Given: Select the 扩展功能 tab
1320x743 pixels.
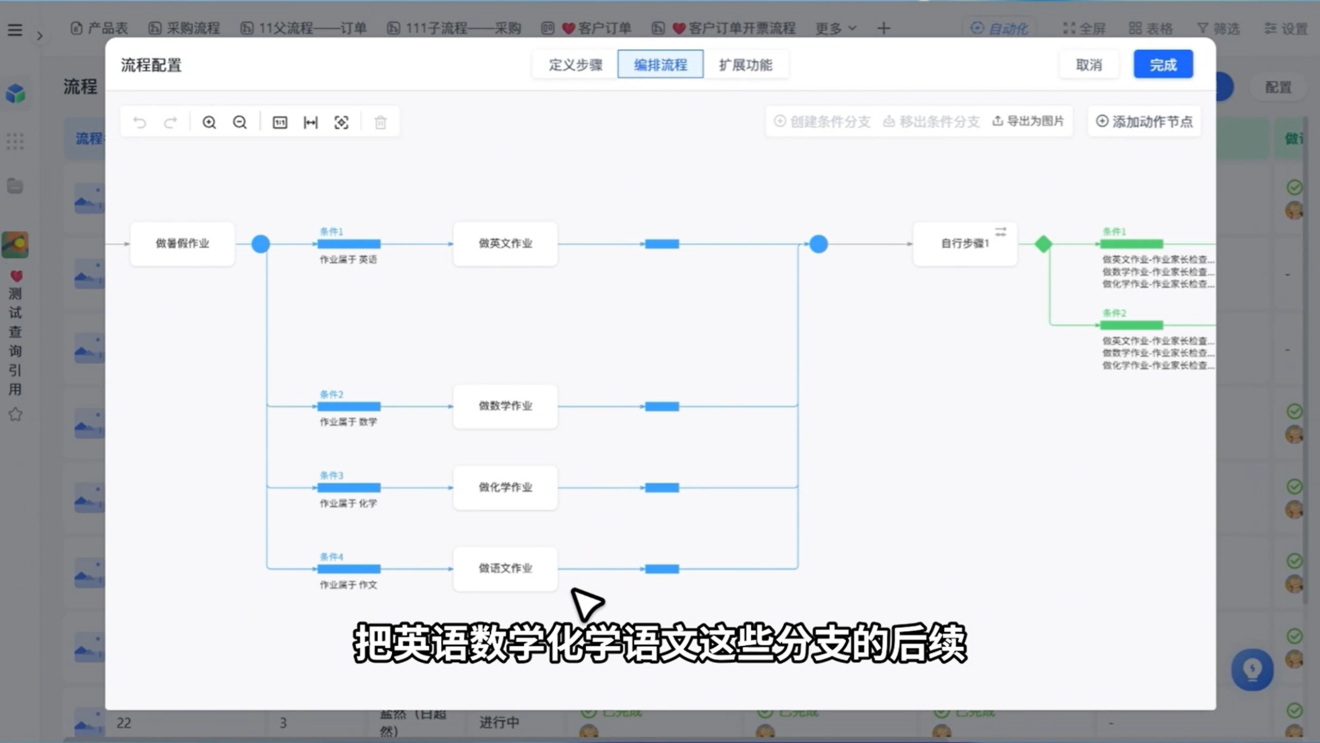Looking at the screenshot, I should 745,64.
